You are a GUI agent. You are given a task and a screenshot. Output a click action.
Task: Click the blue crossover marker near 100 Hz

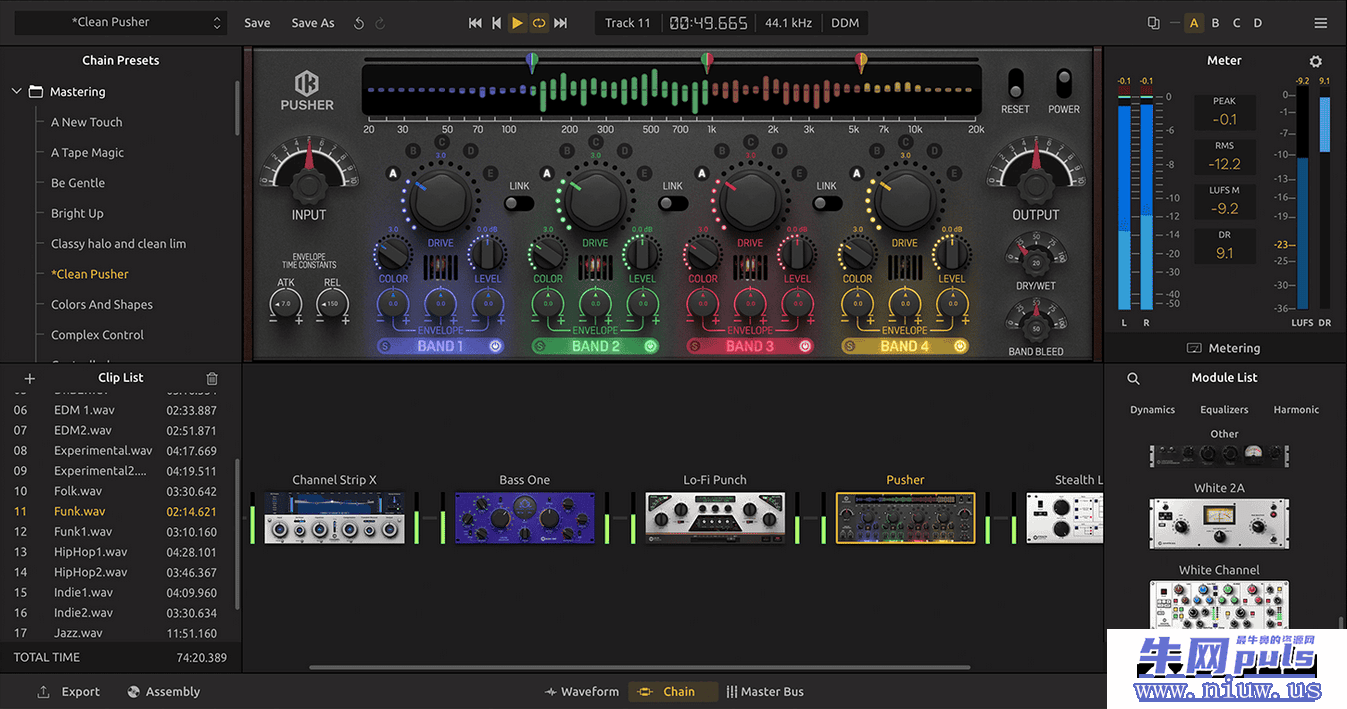click(x=532, y=63)
